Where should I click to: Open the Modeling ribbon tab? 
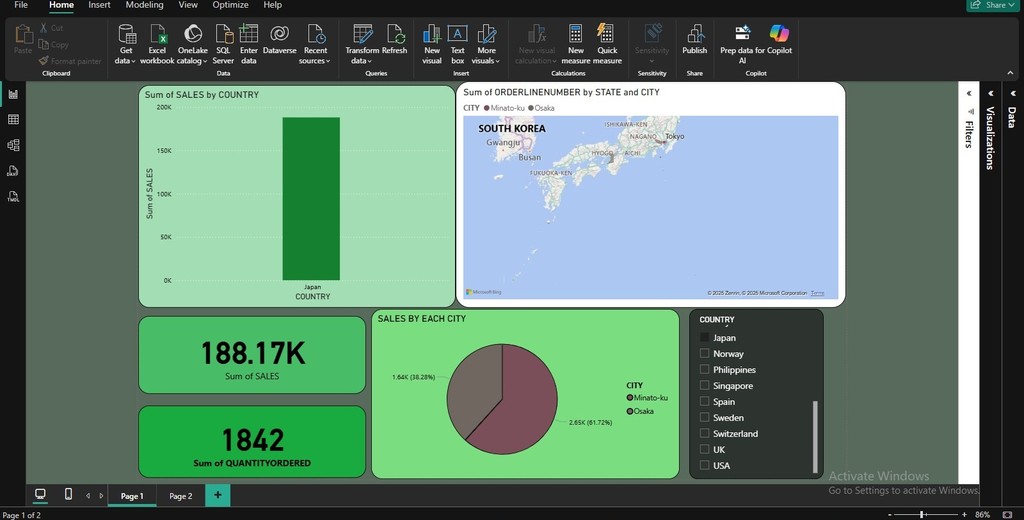click(x=144, y=5)
